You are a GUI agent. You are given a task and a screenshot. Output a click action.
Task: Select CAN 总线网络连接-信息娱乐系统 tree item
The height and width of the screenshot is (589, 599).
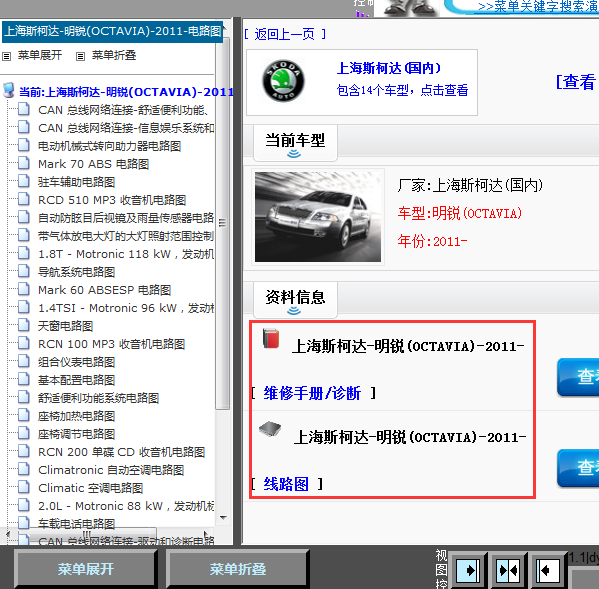(x=126, y=128)
